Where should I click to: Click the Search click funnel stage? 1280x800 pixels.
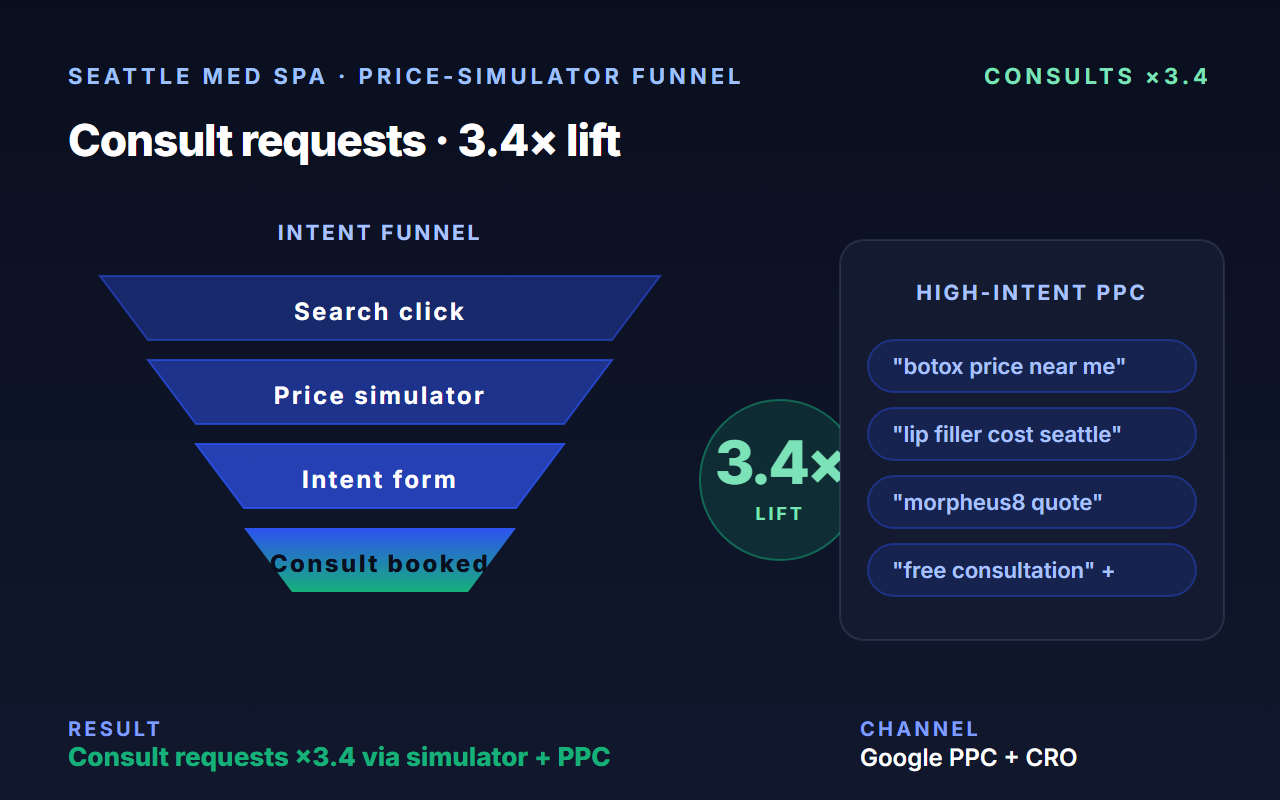pos(380,308)
